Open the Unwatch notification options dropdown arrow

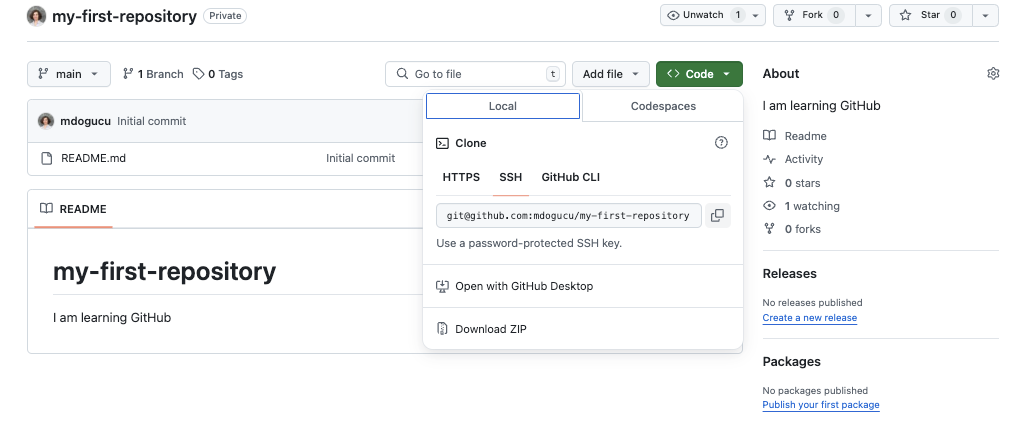coord(756,15)
